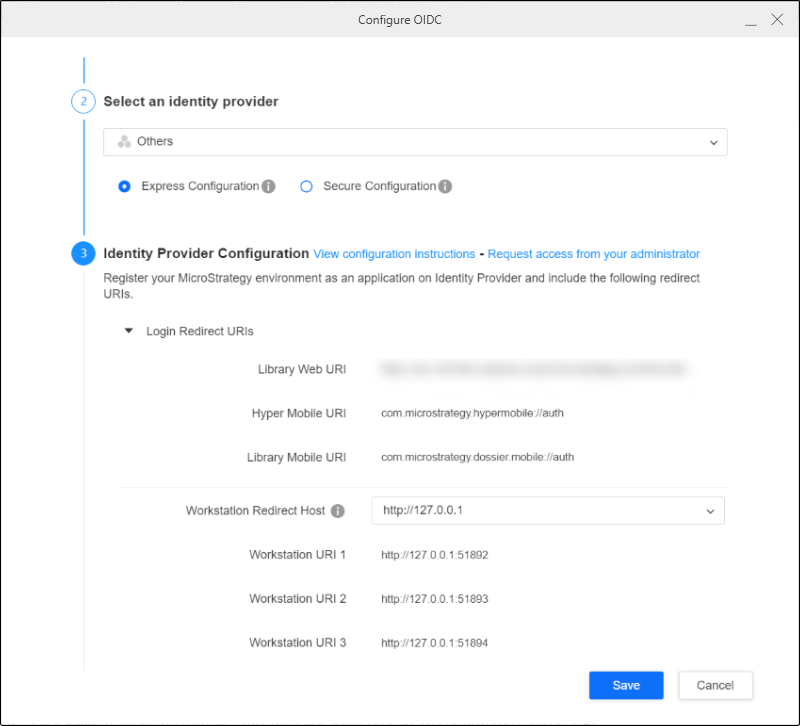This screenshot has height=726, width=800.
Task: Click the blurred Library Web URI value
Action: click(530, 369)
